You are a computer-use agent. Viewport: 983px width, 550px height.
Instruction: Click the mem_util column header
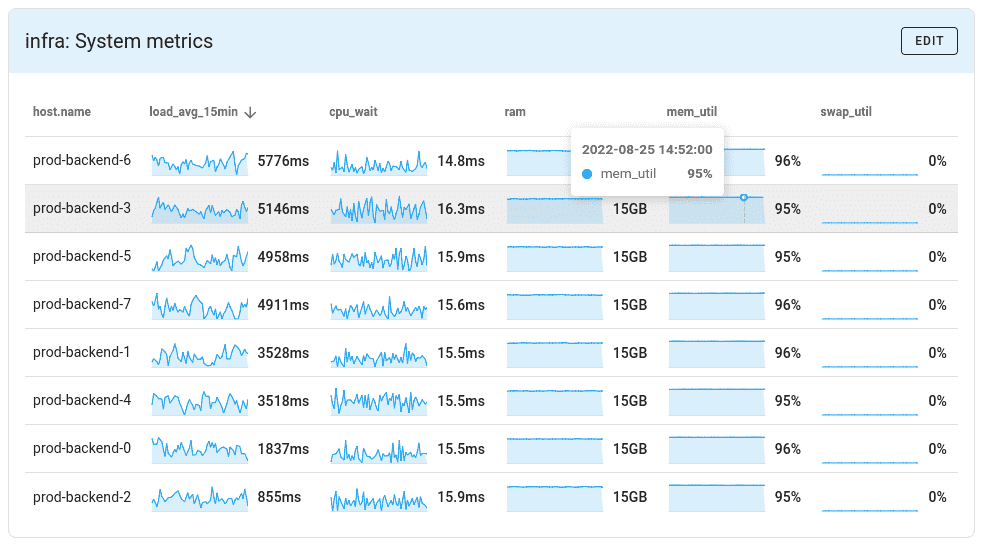pos(691,112)
